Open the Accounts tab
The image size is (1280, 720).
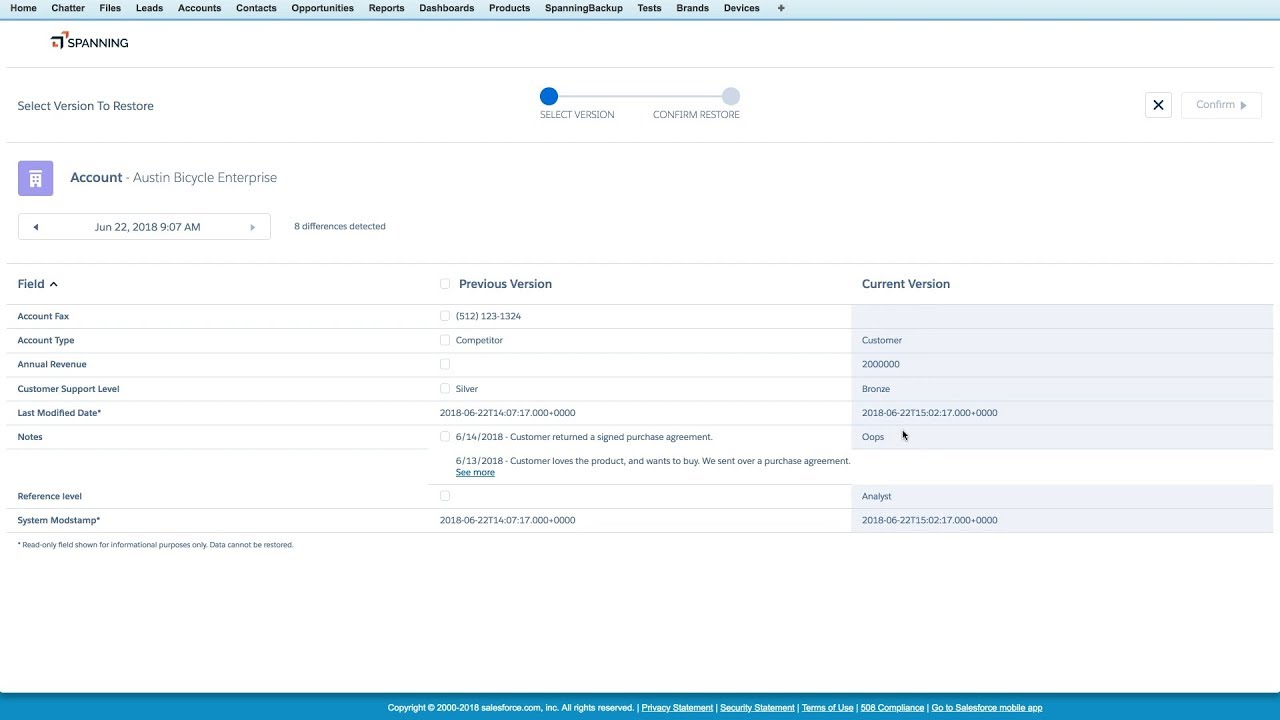[199, 8]
